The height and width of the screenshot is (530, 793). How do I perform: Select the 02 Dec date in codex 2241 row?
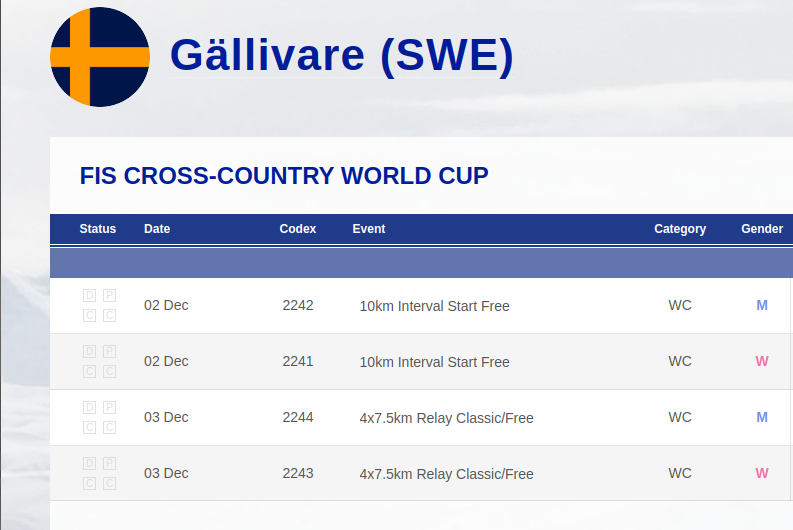coord(166,362)
